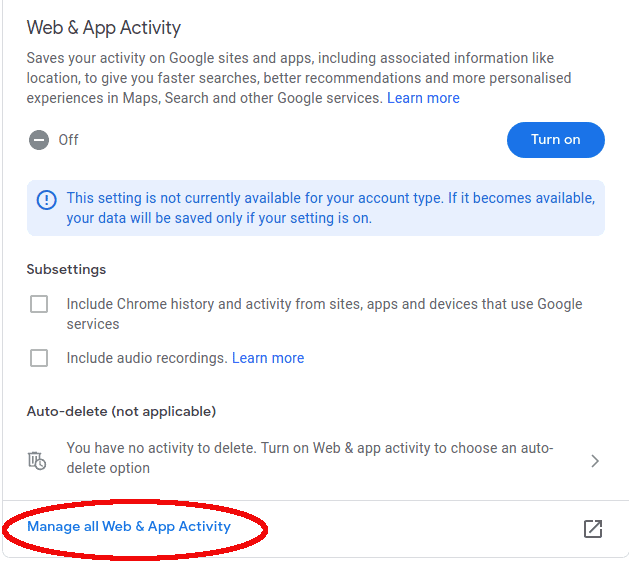The image size is (629, 562).
Task: Enable the Include audio recordings checkbox
Action: pos(39,358)
